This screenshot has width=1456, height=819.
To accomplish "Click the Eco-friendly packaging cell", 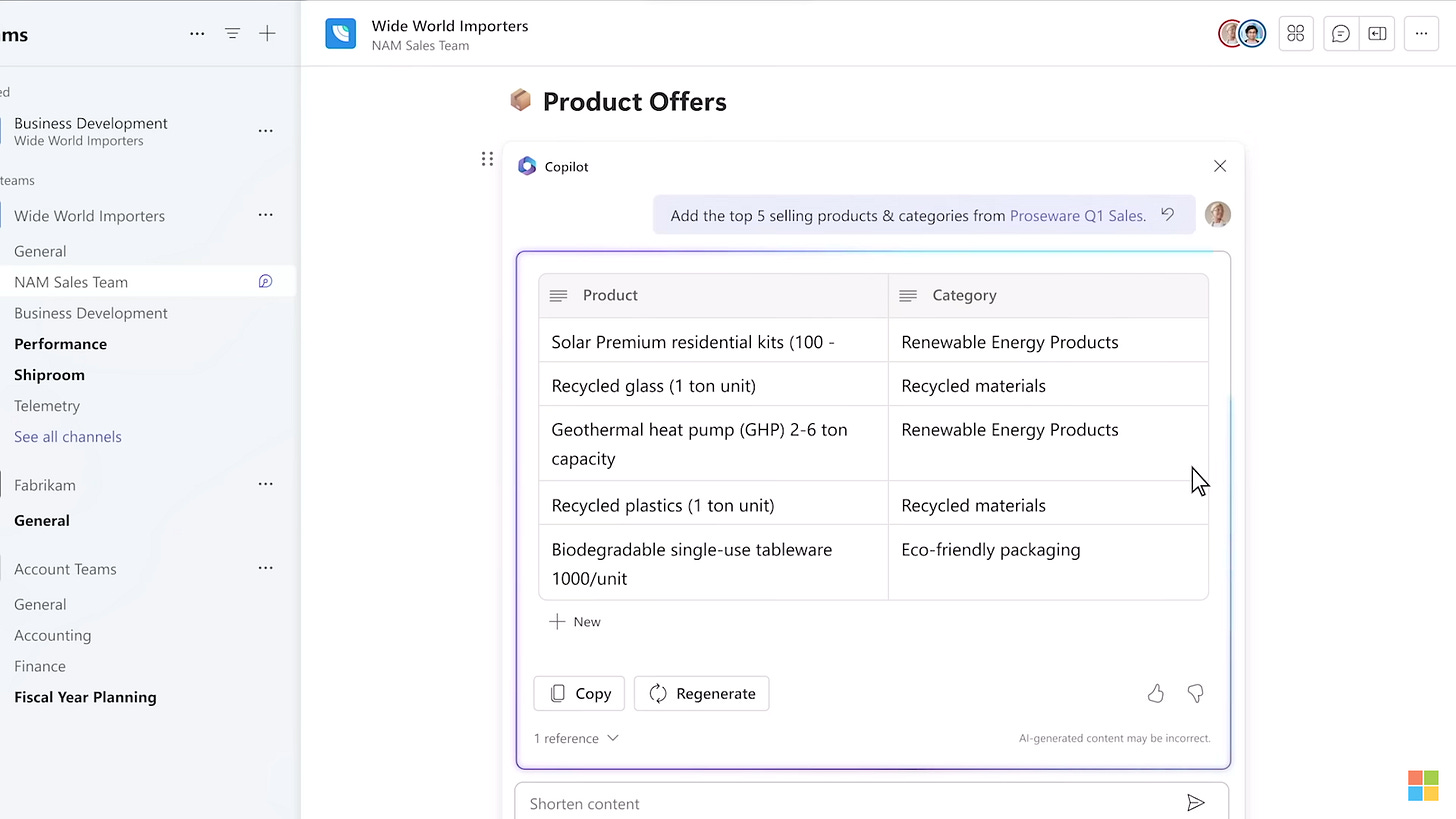I will click(x=1048, y=564).
